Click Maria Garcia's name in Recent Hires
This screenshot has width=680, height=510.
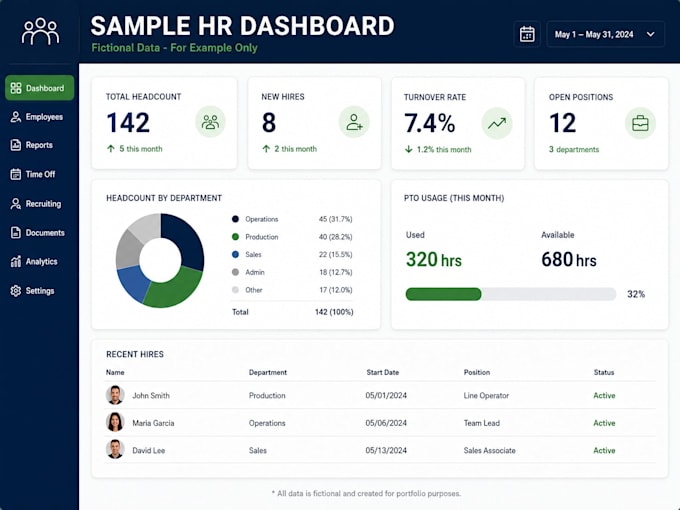click(153, 423)
